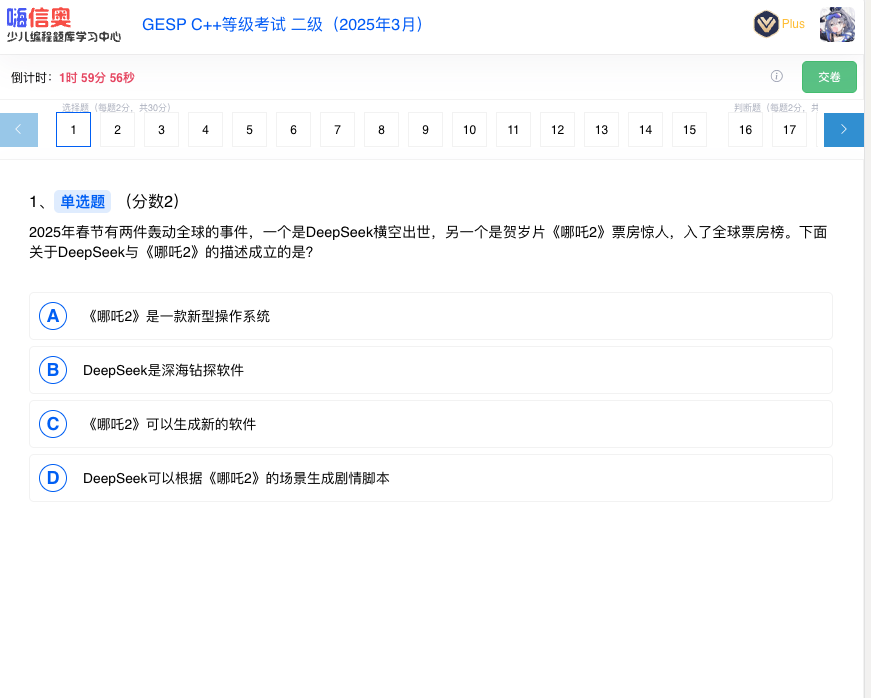Choose answer text 《哪吒2》是一款新型操作系统
Image resolution: width=871 pixels, height=698 pixels.
tap(177, 317)
